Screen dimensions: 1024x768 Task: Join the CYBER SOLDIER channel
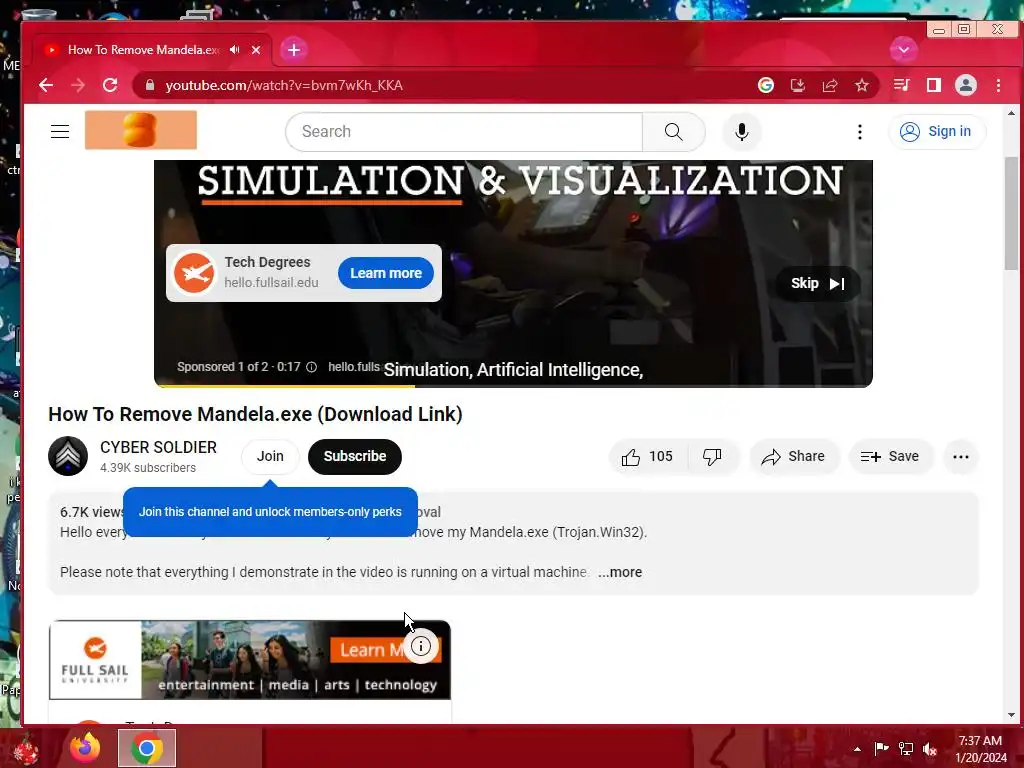[270, 456]
